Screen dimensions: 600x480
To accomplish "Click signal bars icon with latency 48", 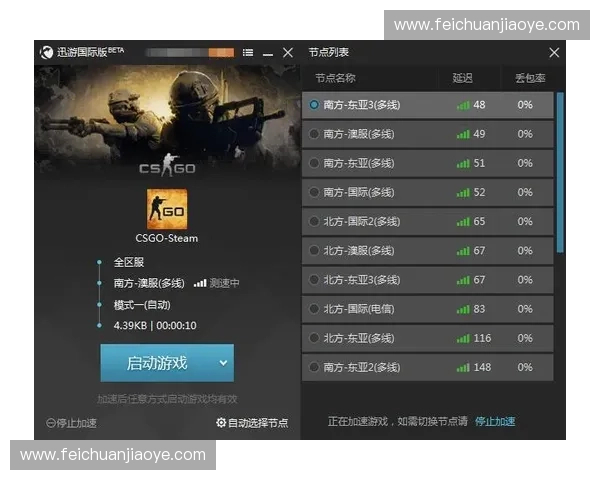I will coord(463,105).
